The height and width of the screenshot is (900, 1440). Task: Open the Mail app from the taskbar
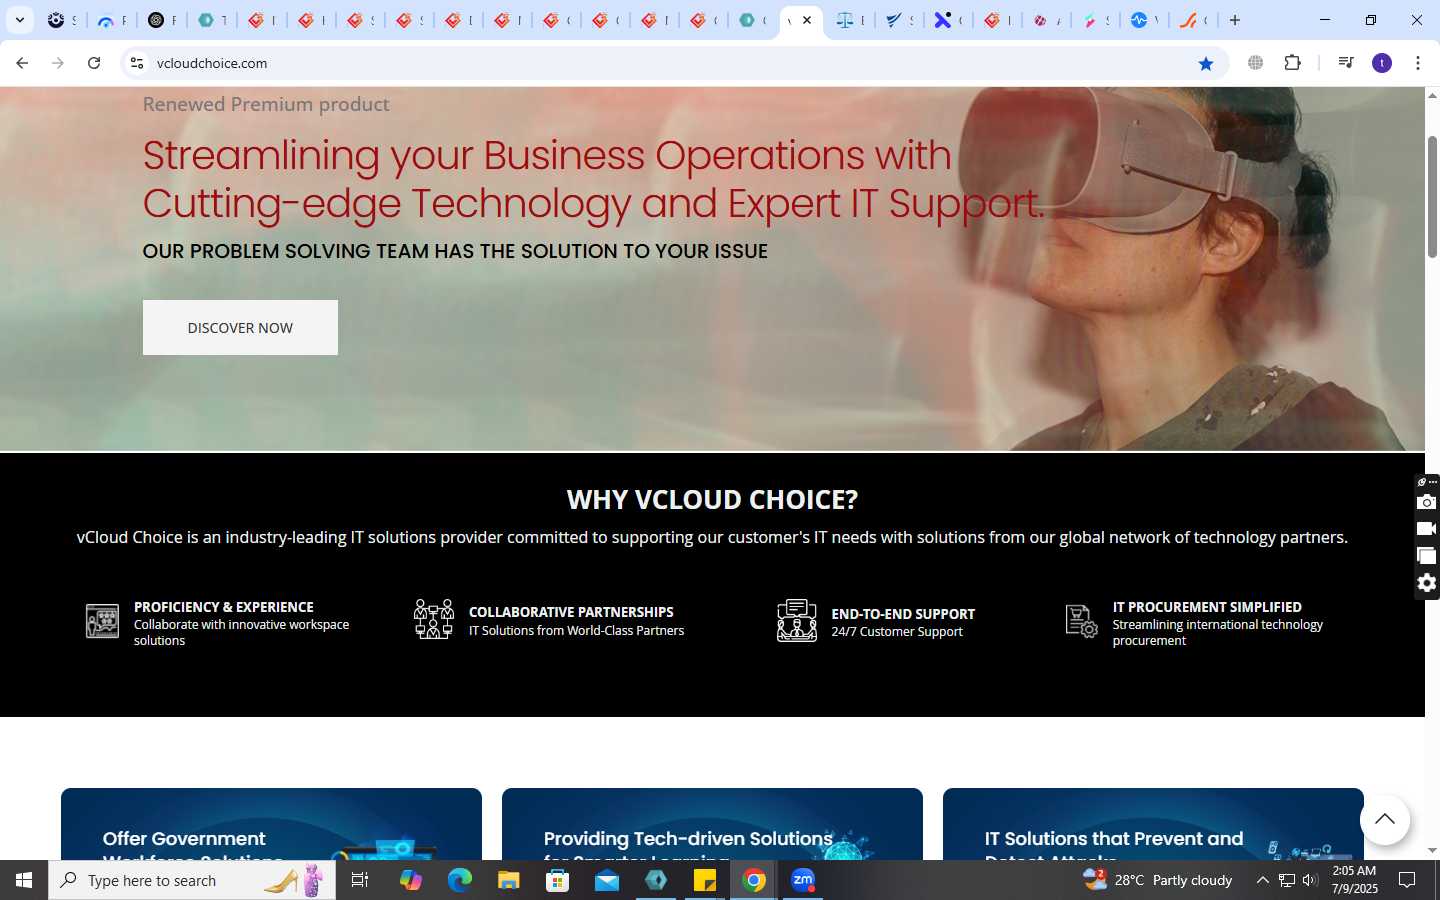click(607, 880)
